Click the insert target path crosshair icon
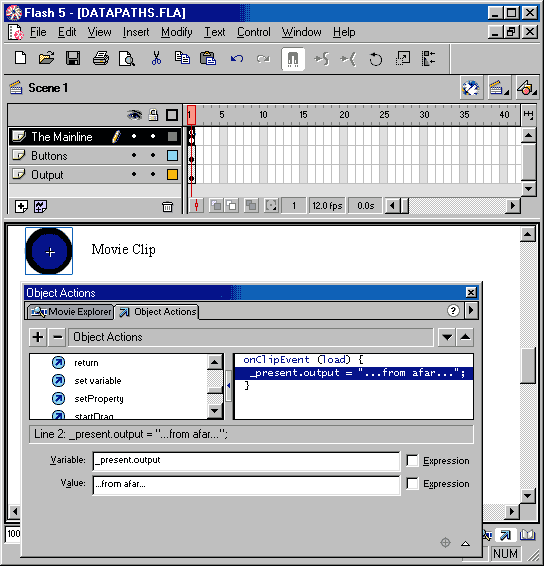The height and width of the screenshot is (566, 544). click(x=445, y=543)
